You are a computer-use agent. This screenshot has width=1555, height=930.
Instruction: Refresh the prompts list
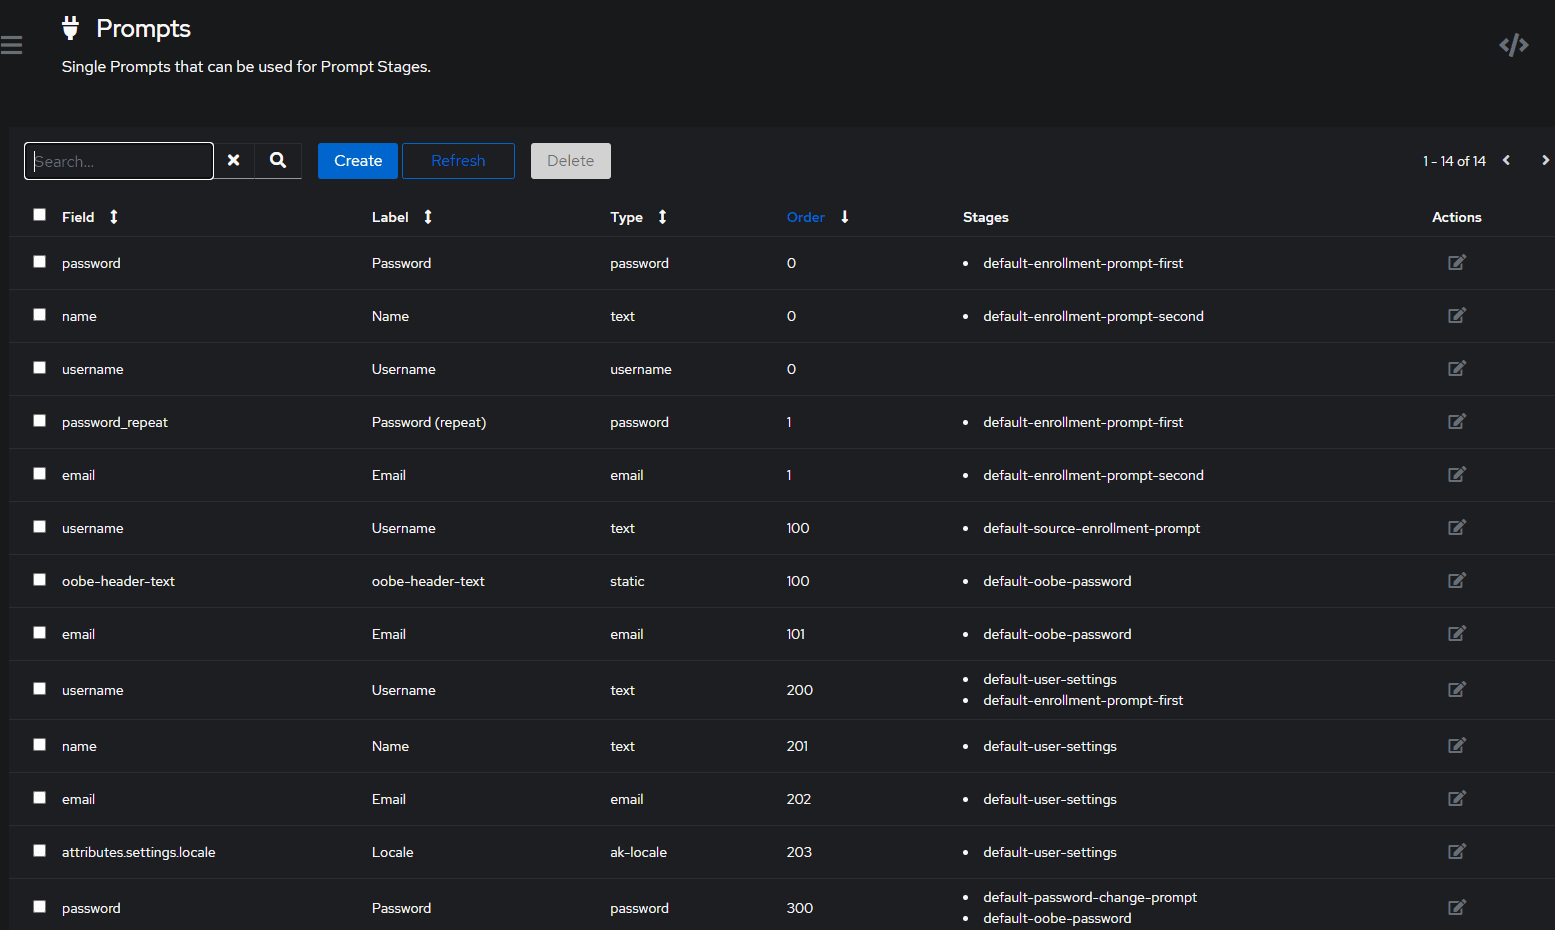pos(458,161)
